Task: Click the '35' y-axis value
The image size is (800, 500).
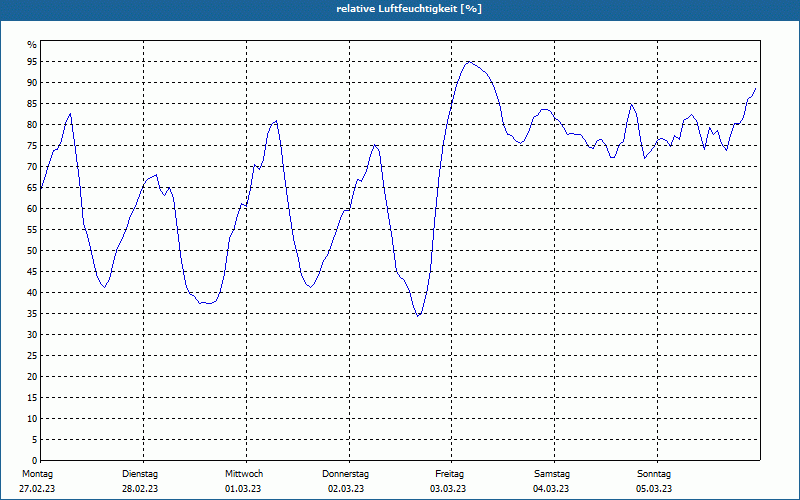Action: click(x=32, y=314)
